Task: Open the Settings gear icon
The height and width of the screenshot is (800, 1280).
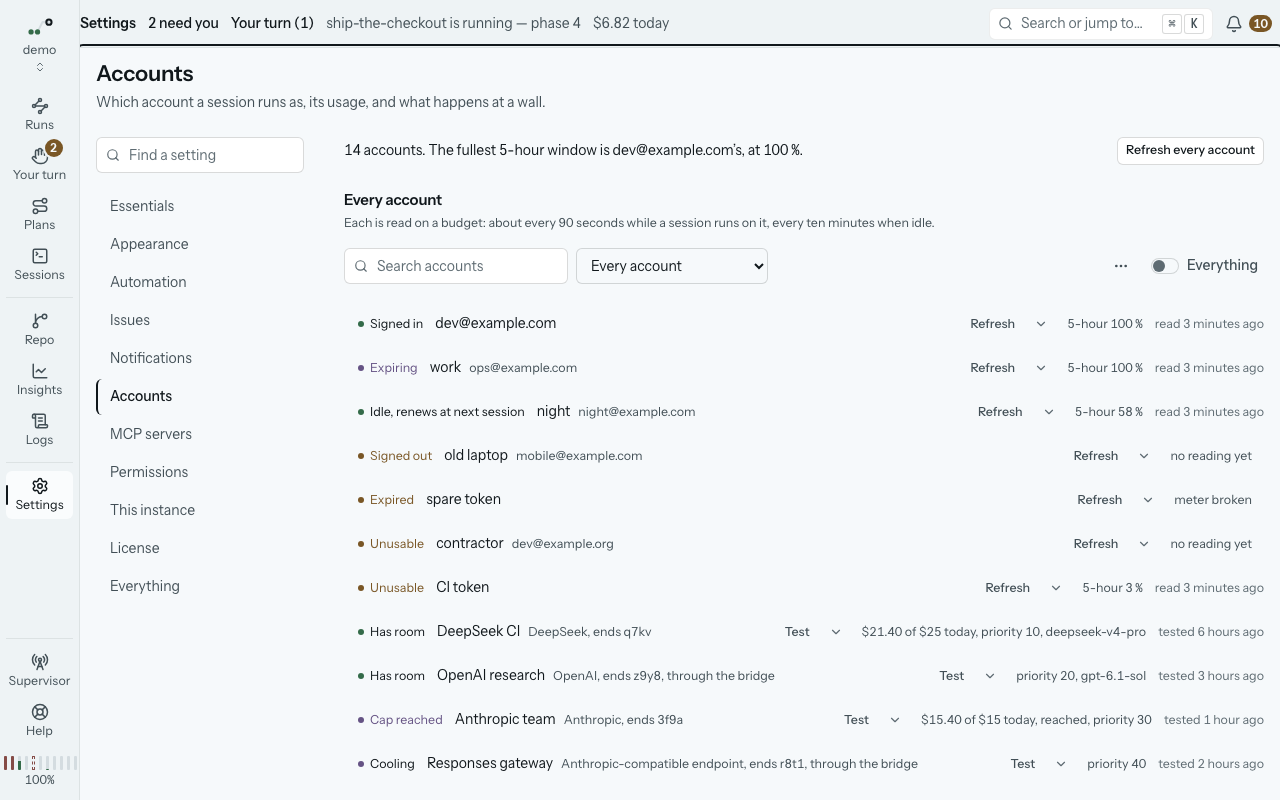Action: point(40,485)
